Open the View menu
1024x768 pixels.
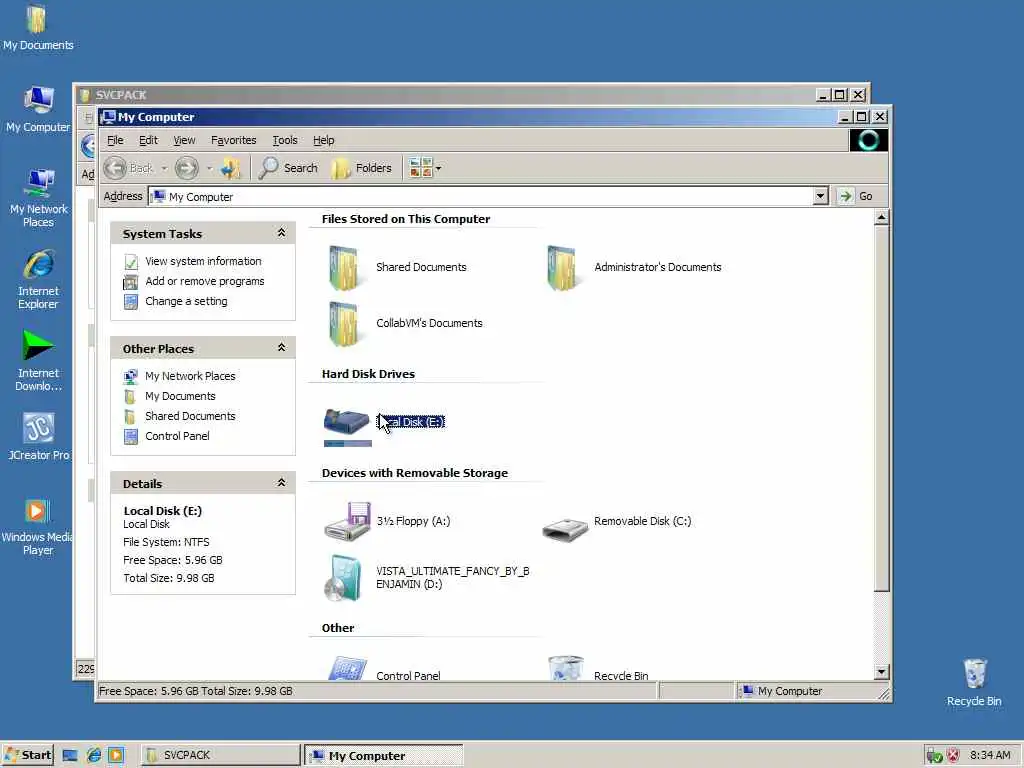pos(184,140)
